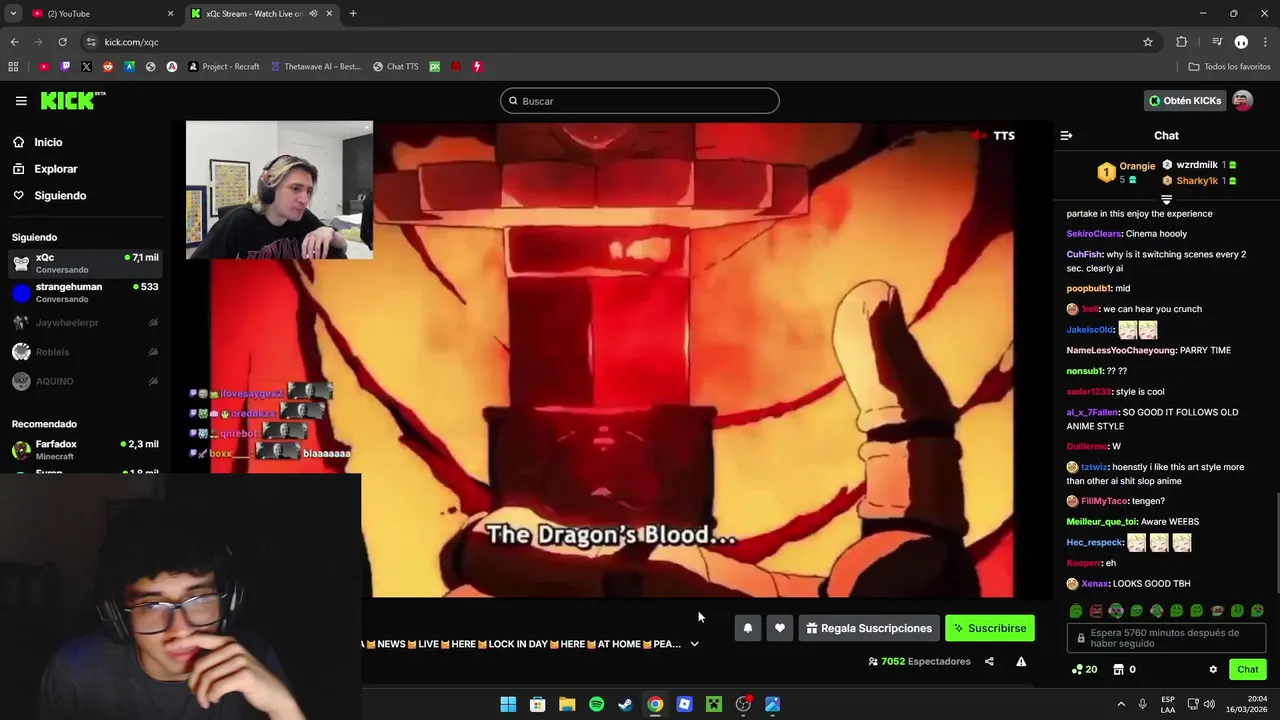1280x720 pixels.
Task: Open the KICKs points balance 20
Action: [x=1084, y=670]
